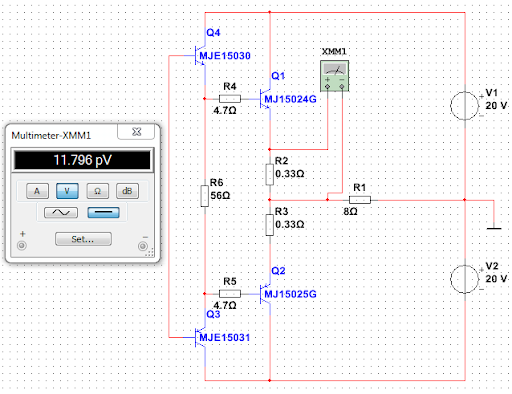
Task: Select voltmeter mode V on multimeter
Action: click(x=67, y=191)
